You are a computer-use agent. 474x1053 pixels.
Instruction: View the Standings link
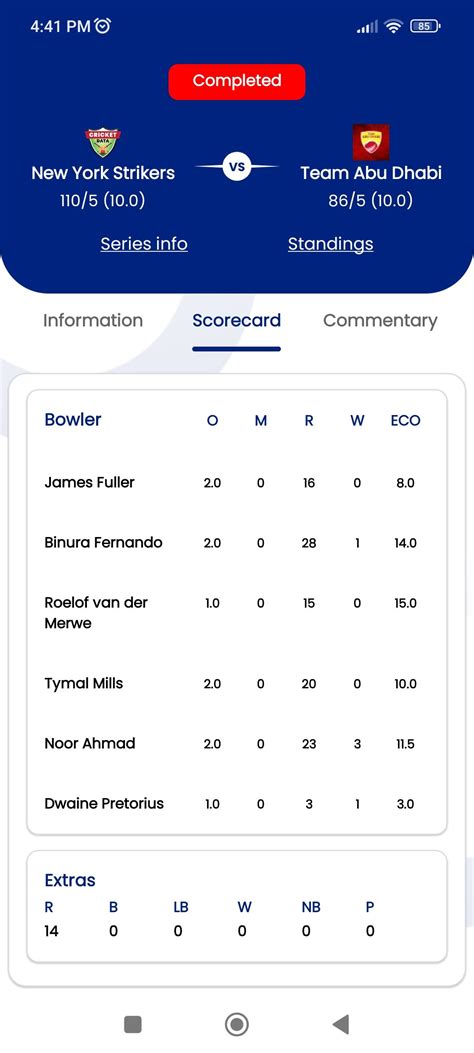tap(330, 244)
